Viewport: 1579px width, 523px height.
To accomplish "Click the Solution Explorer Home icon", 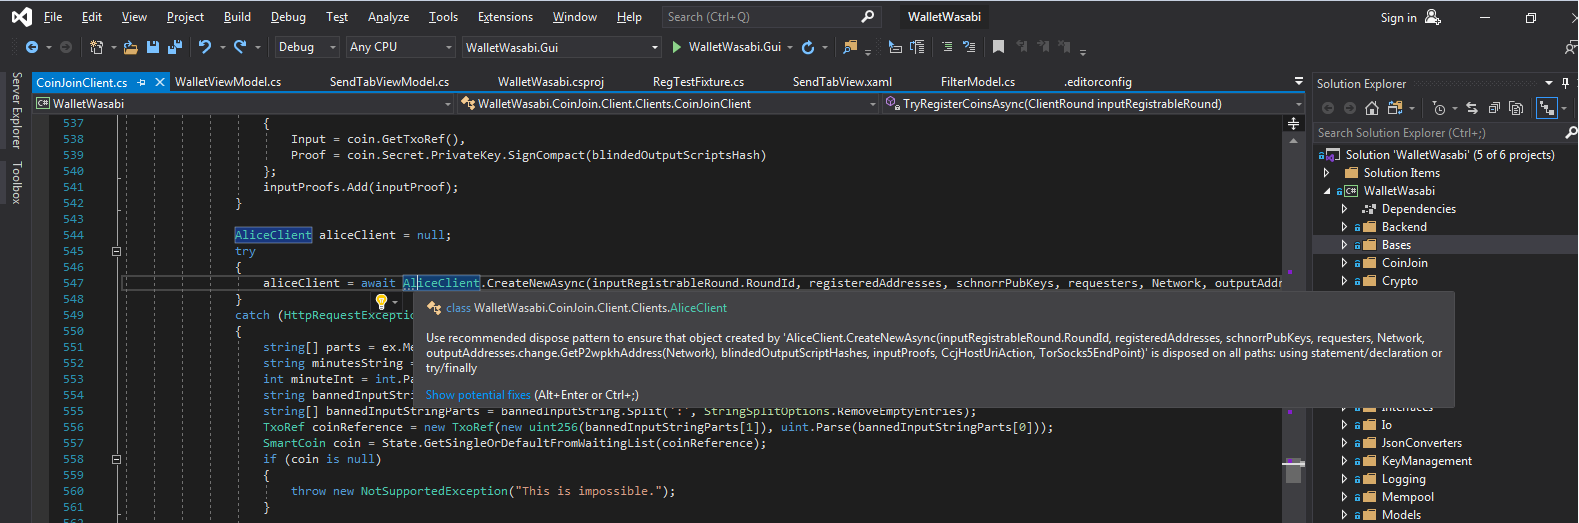I will [1372, 108].
